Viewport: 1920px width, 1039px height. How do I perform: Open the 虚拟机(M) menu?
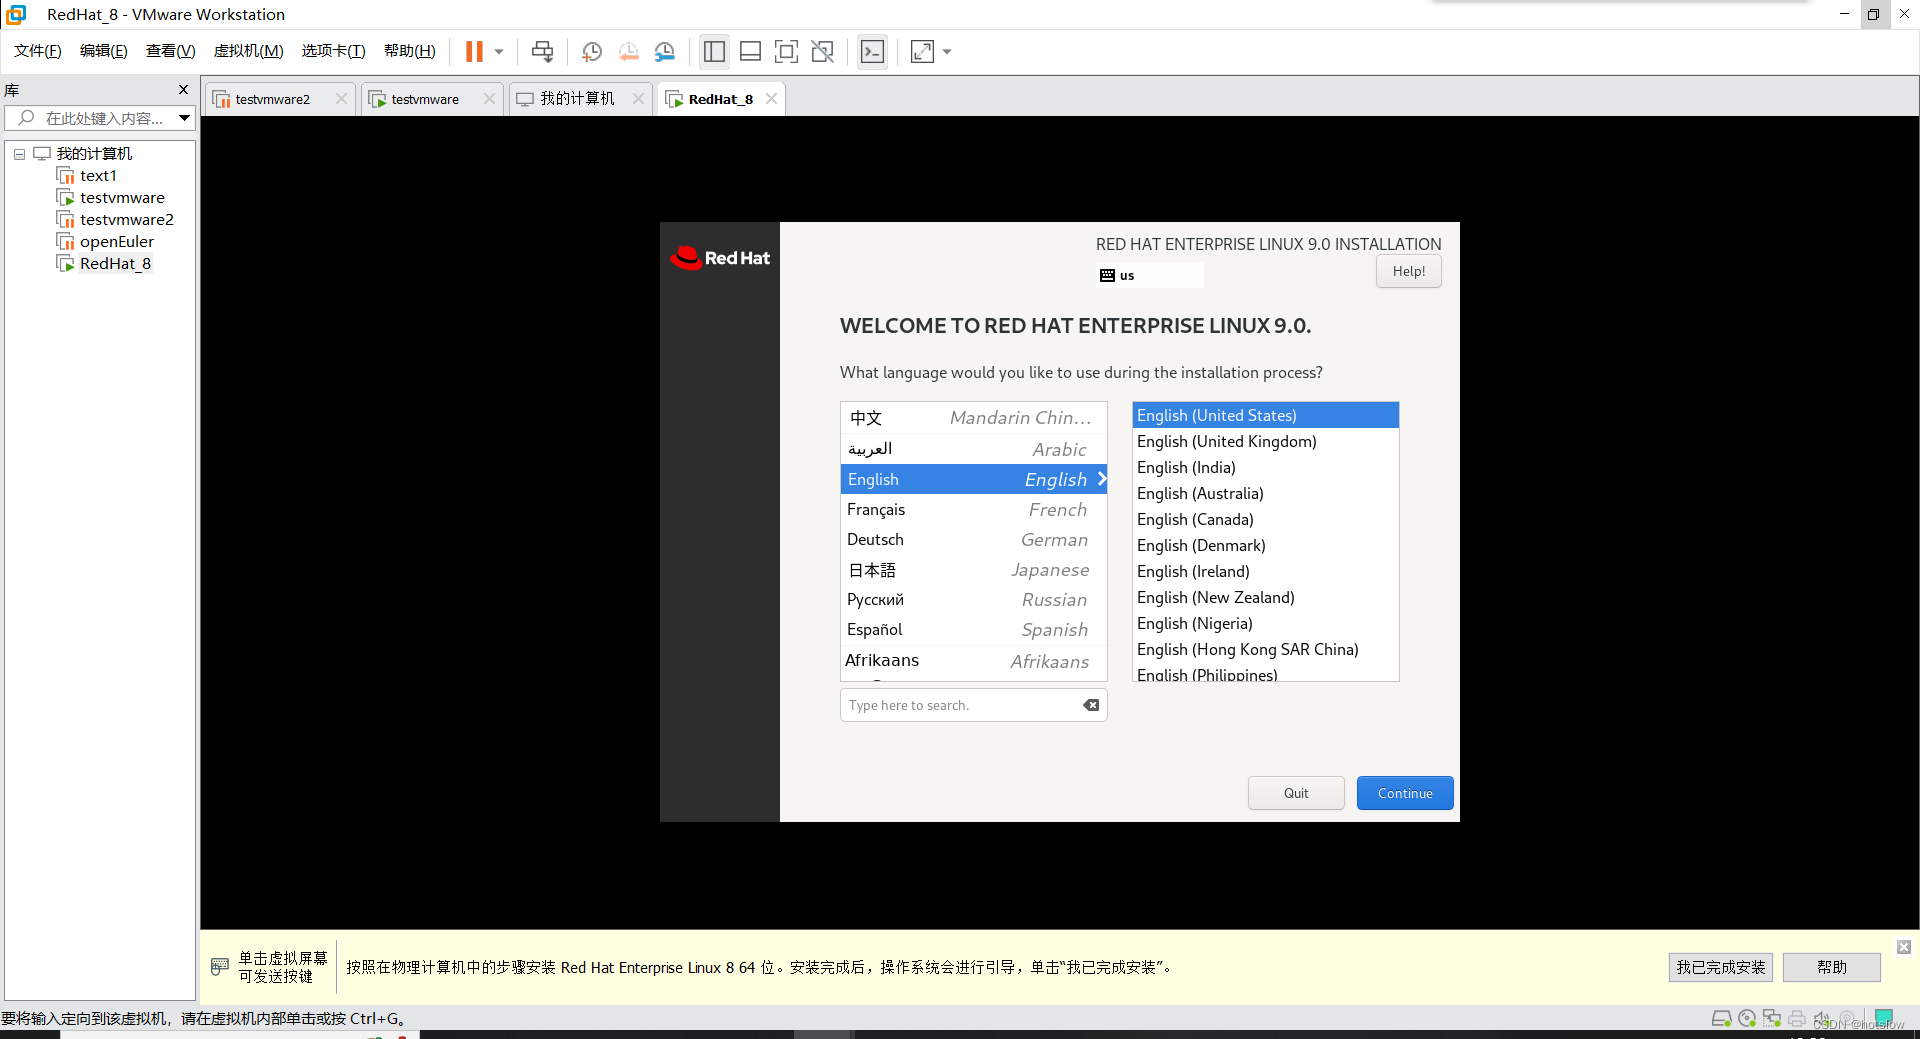[x=248, y=51]
